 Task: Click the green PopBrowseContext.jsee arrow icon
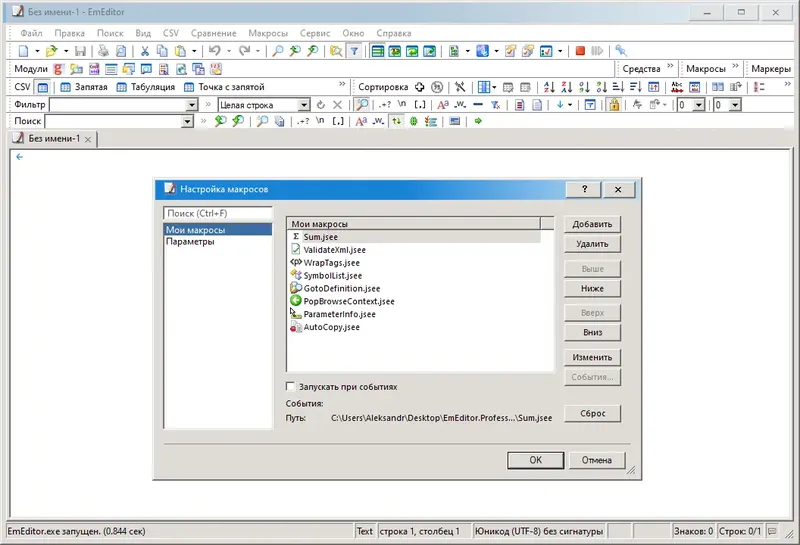[295, 301]
